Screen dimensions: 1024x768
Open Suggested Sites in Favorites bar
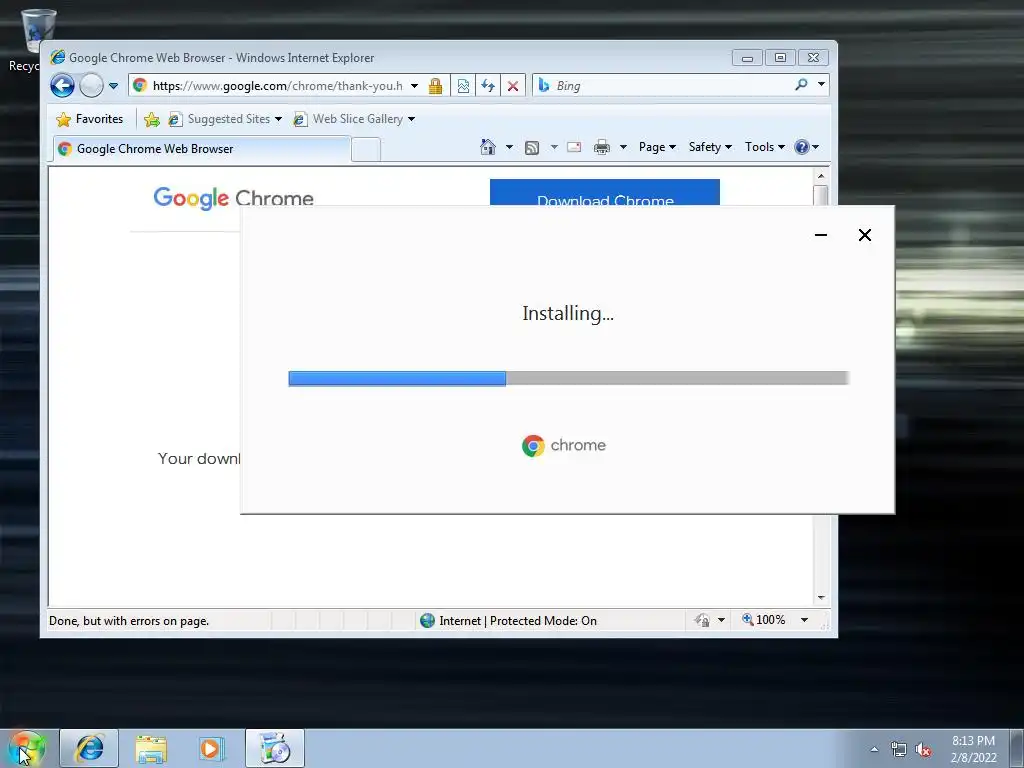point(225,119)
